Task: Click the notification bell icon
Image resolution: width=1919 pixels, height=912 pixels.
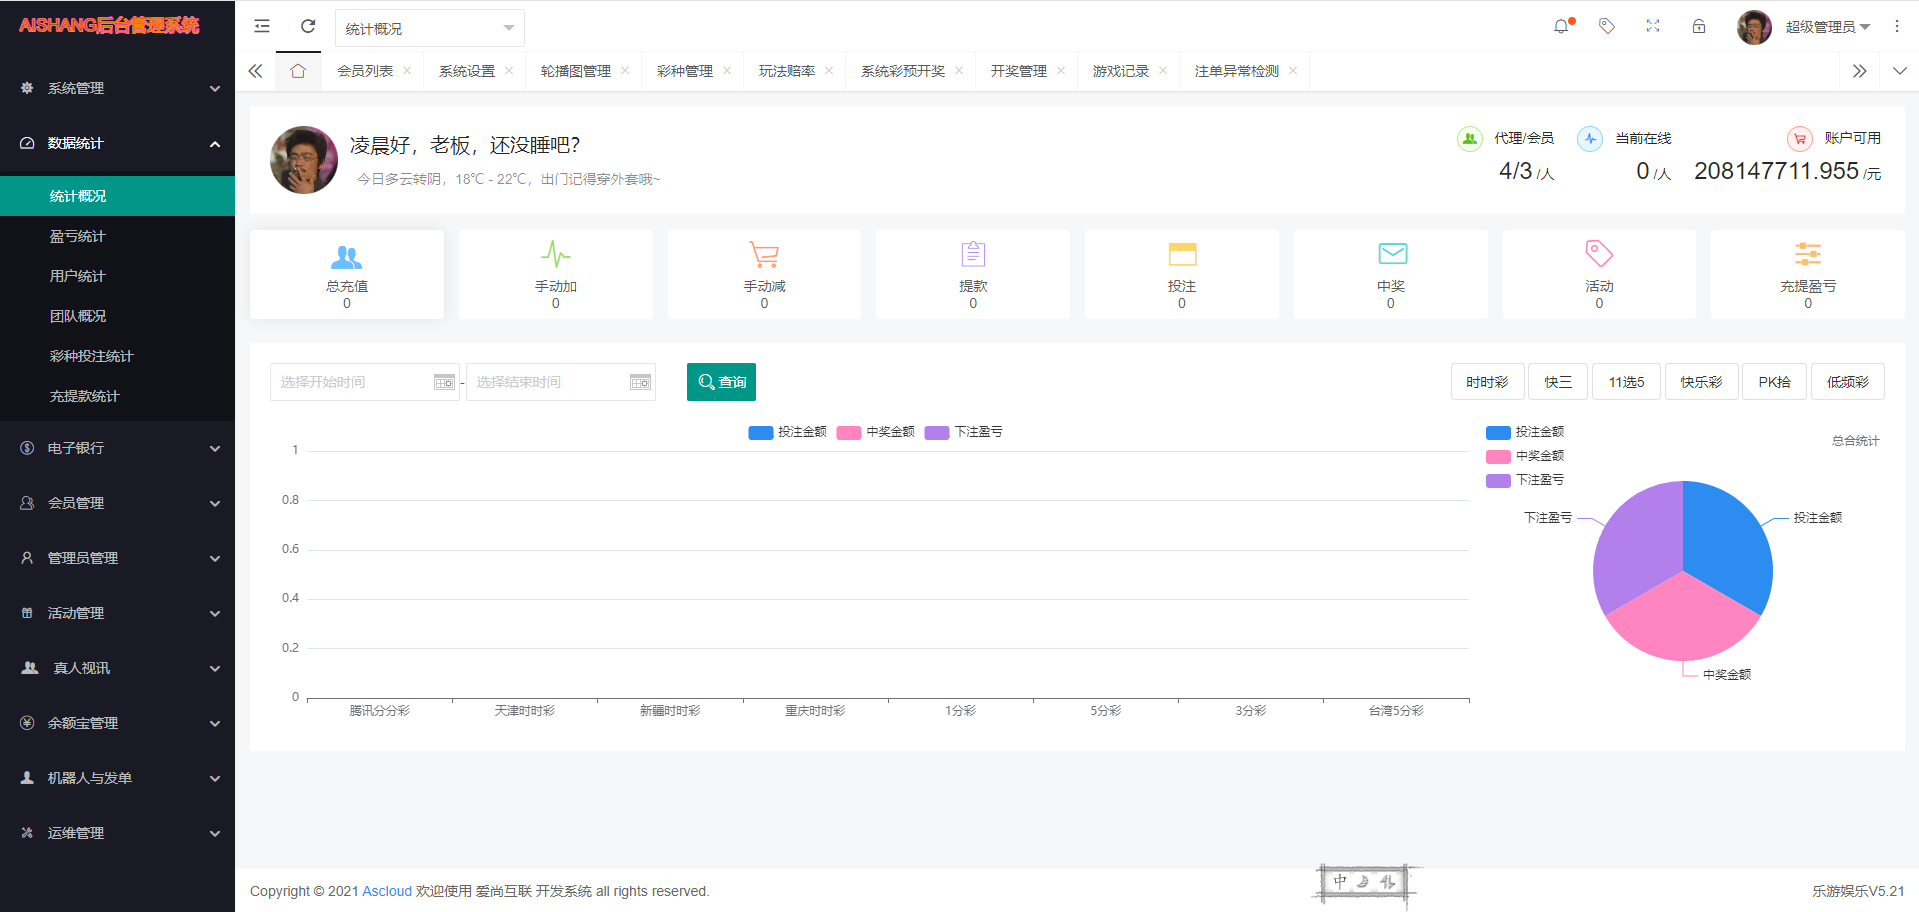Action: (x=1561, y=27)
